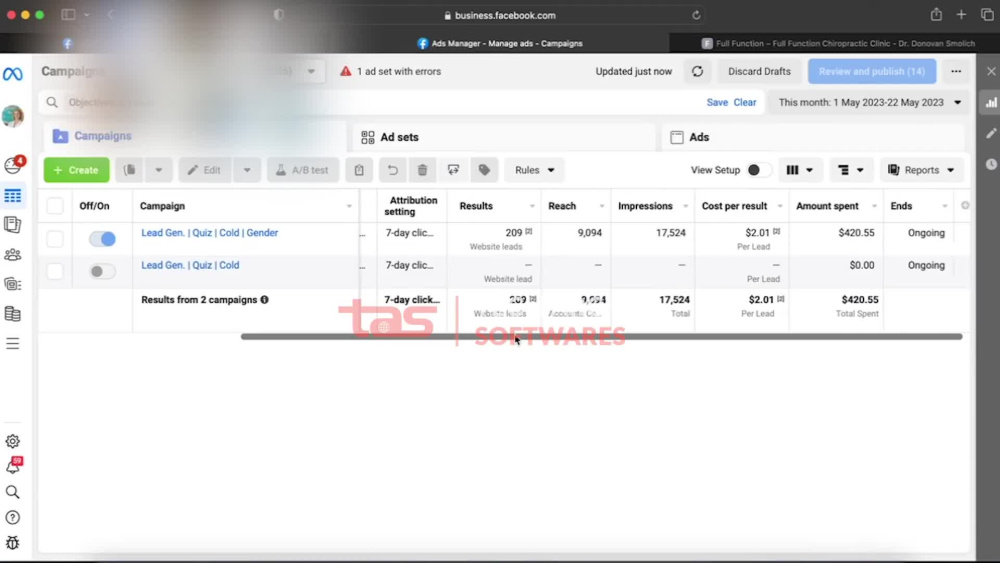The image size is (1000, 563).
Task: Click the horizontal table scrollbar
Action: [601, 337]
